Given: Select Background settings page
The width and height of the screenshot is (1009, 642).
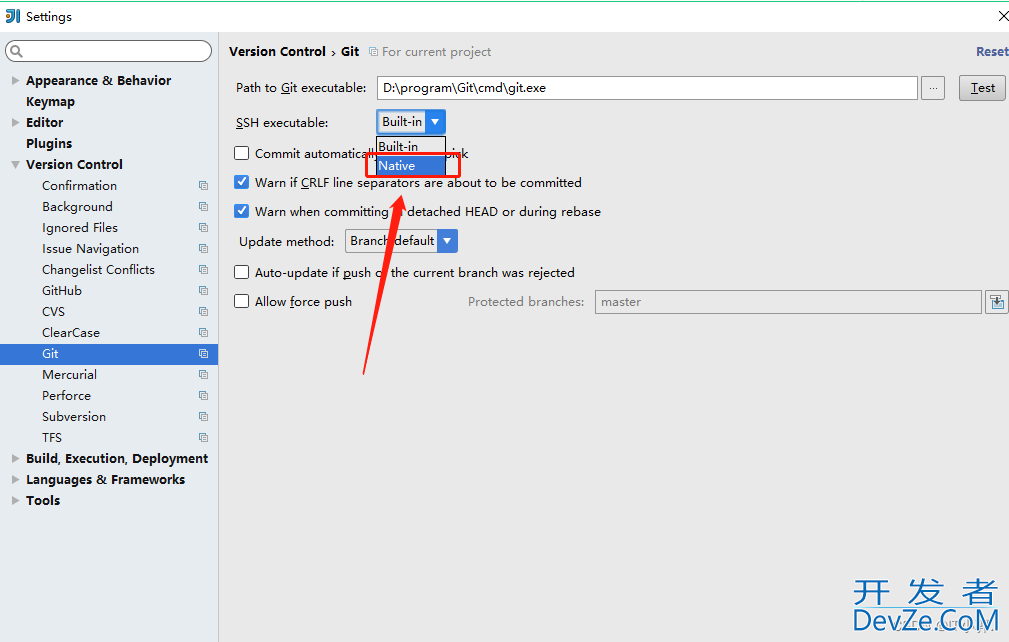Looking at the screenshot, I should point(77,206).
